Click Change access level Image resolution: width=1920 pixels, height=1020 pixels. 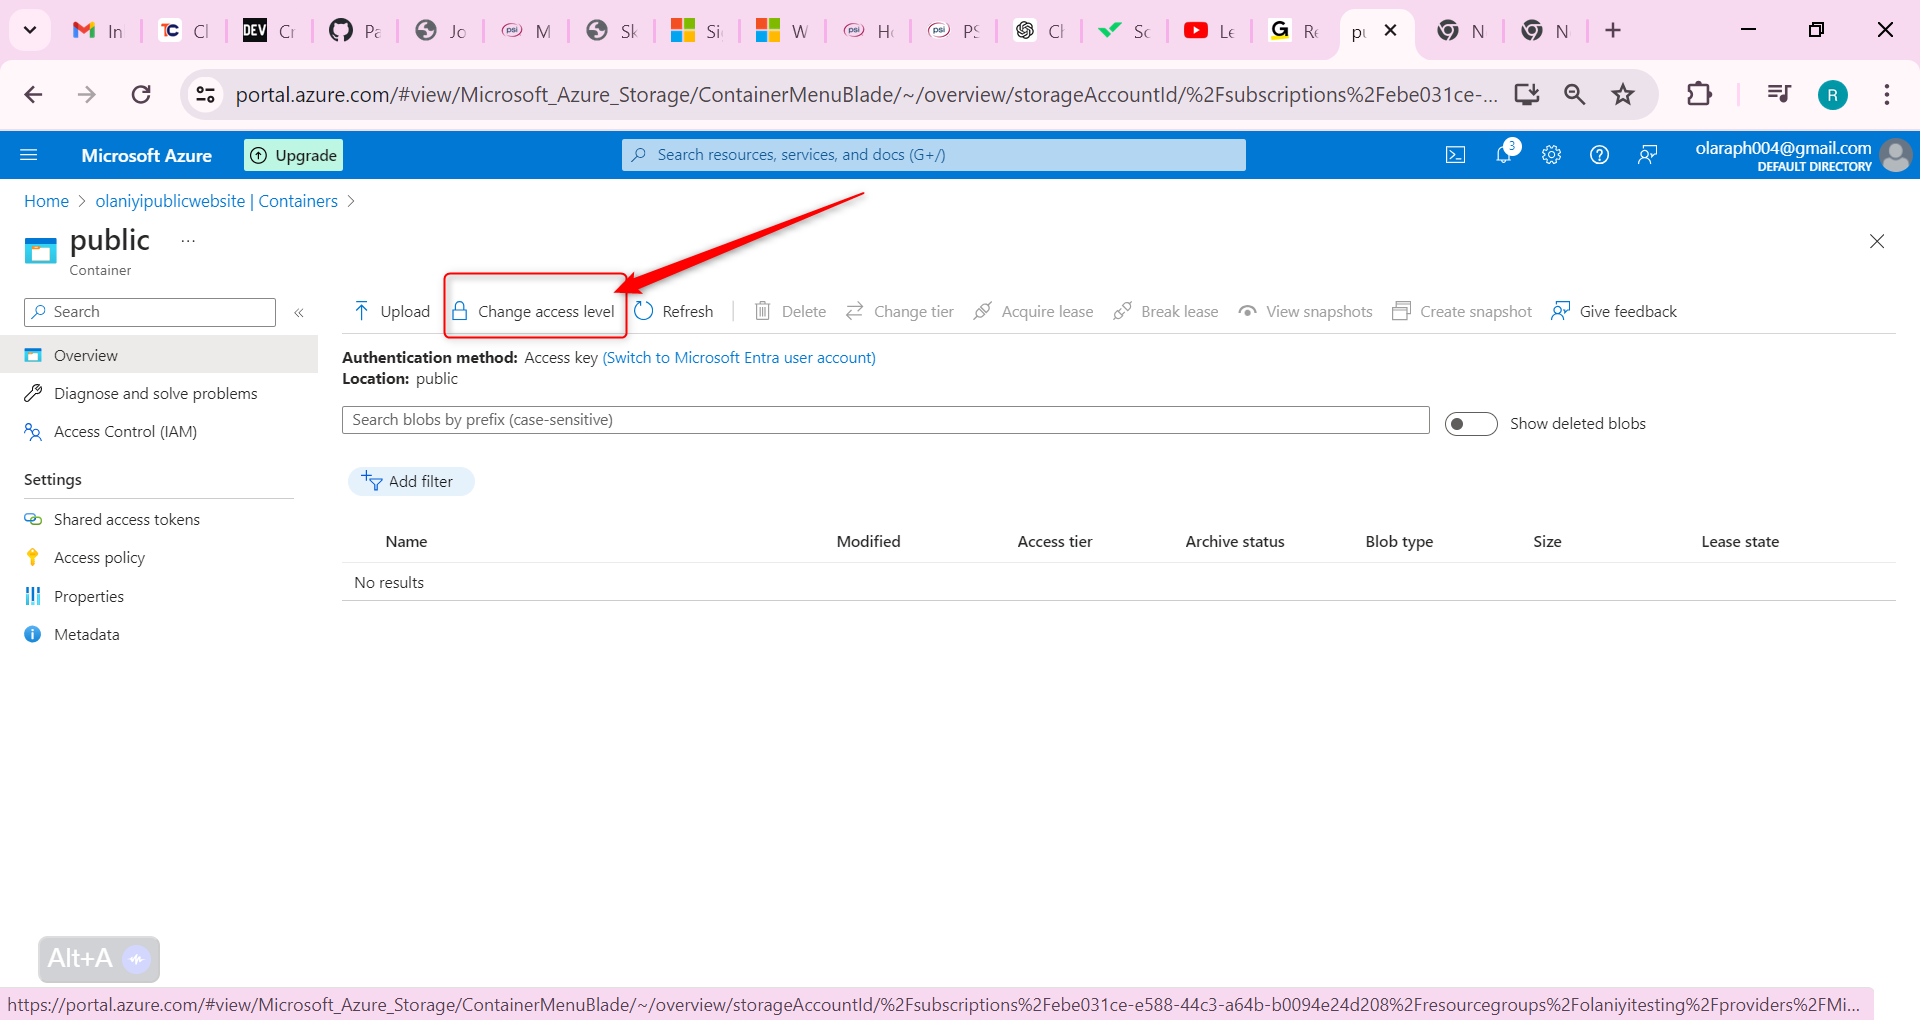point(534,311)
